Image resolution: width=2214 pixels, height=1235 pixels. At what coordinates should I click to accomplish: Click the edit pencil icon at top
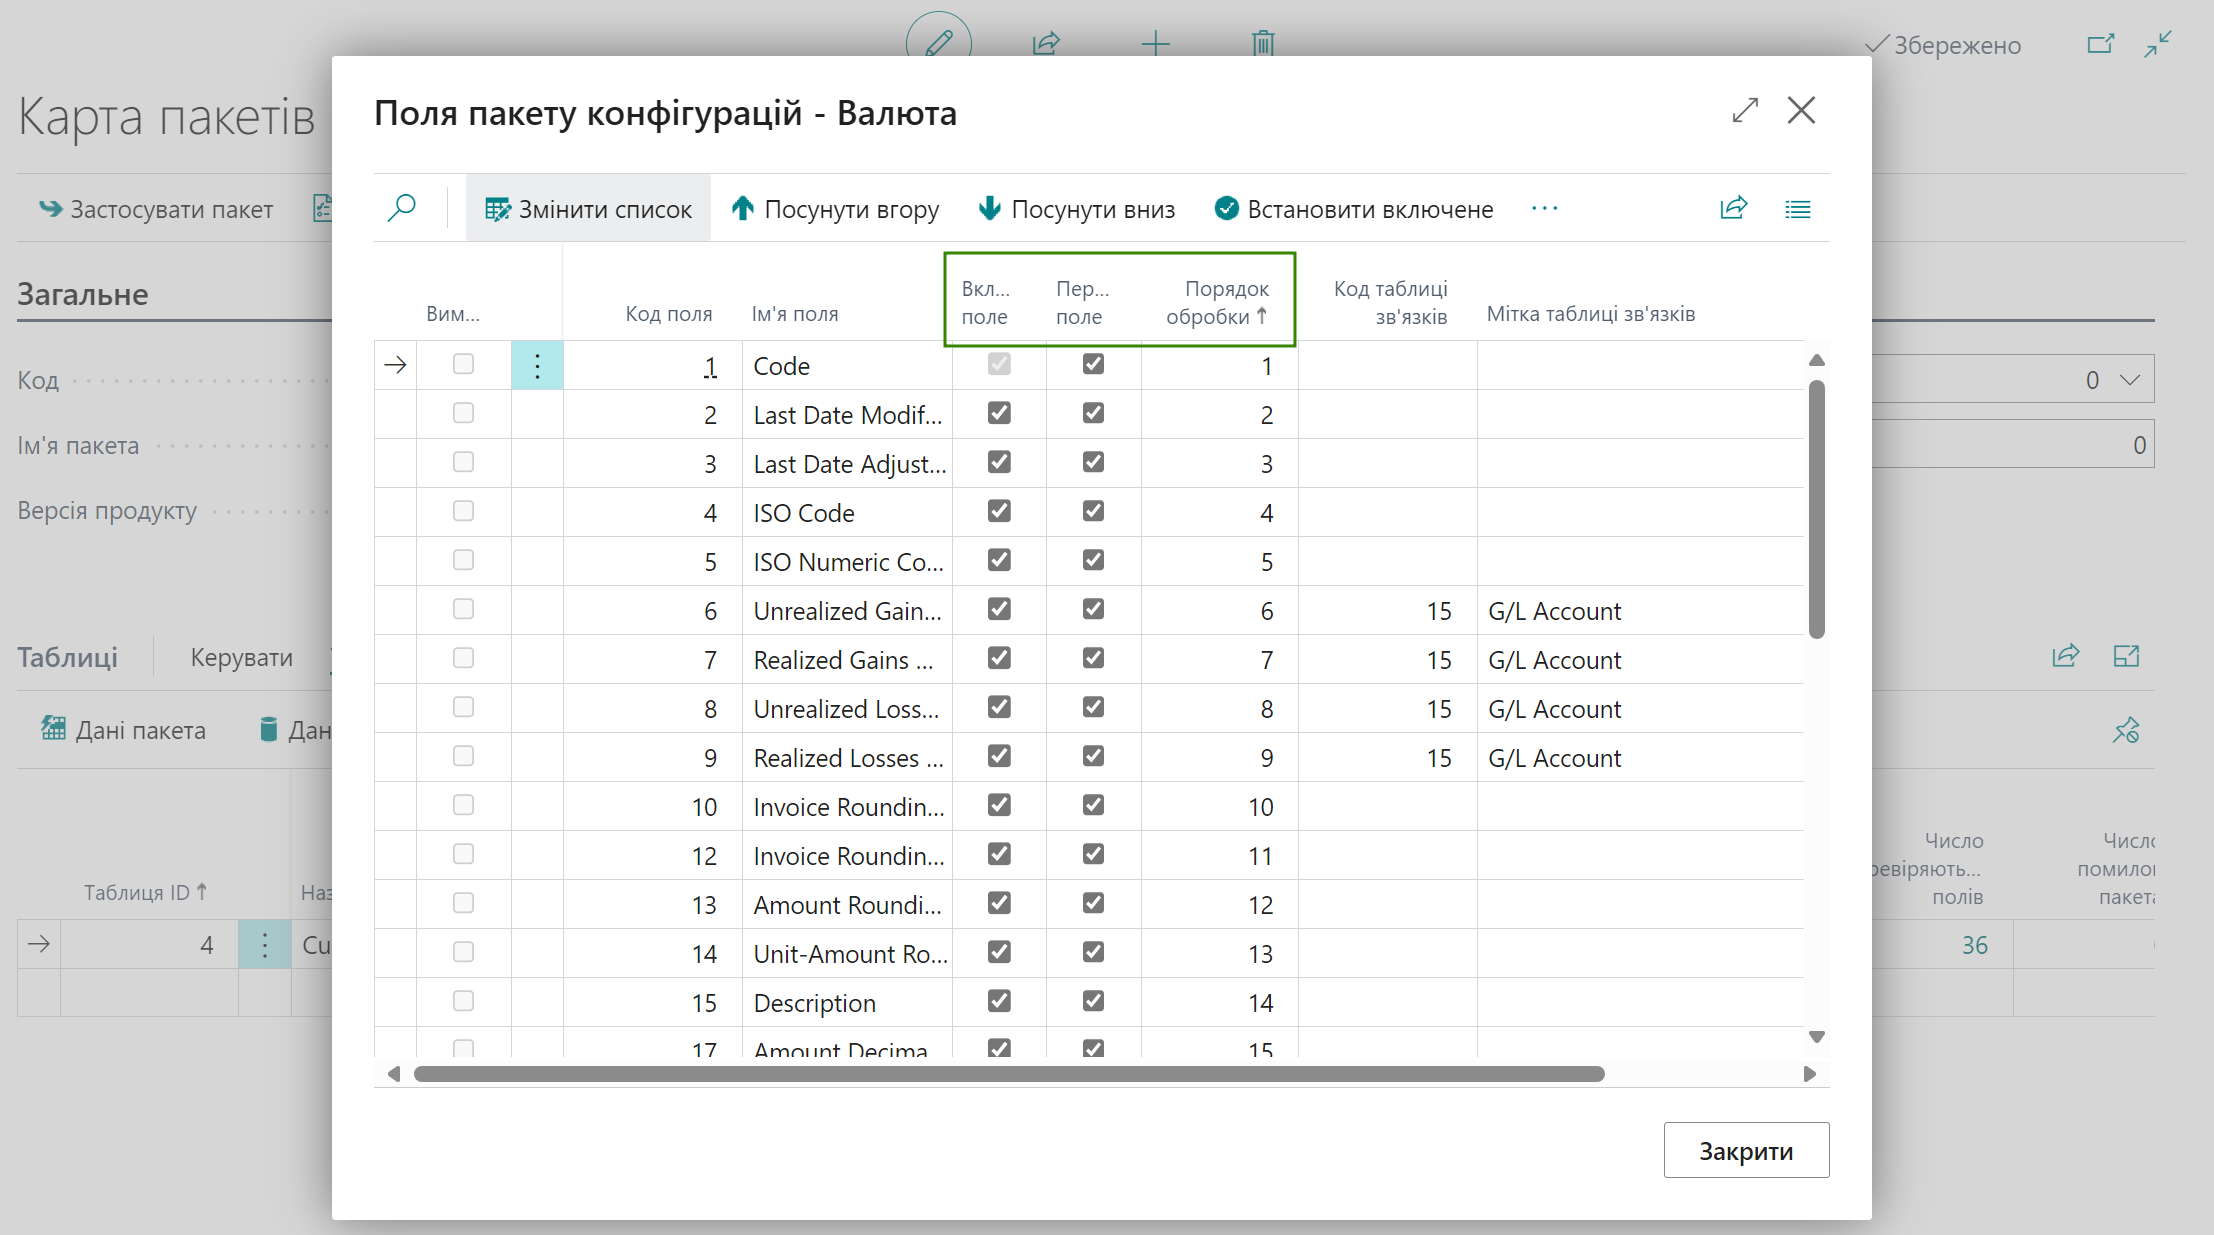938,43
